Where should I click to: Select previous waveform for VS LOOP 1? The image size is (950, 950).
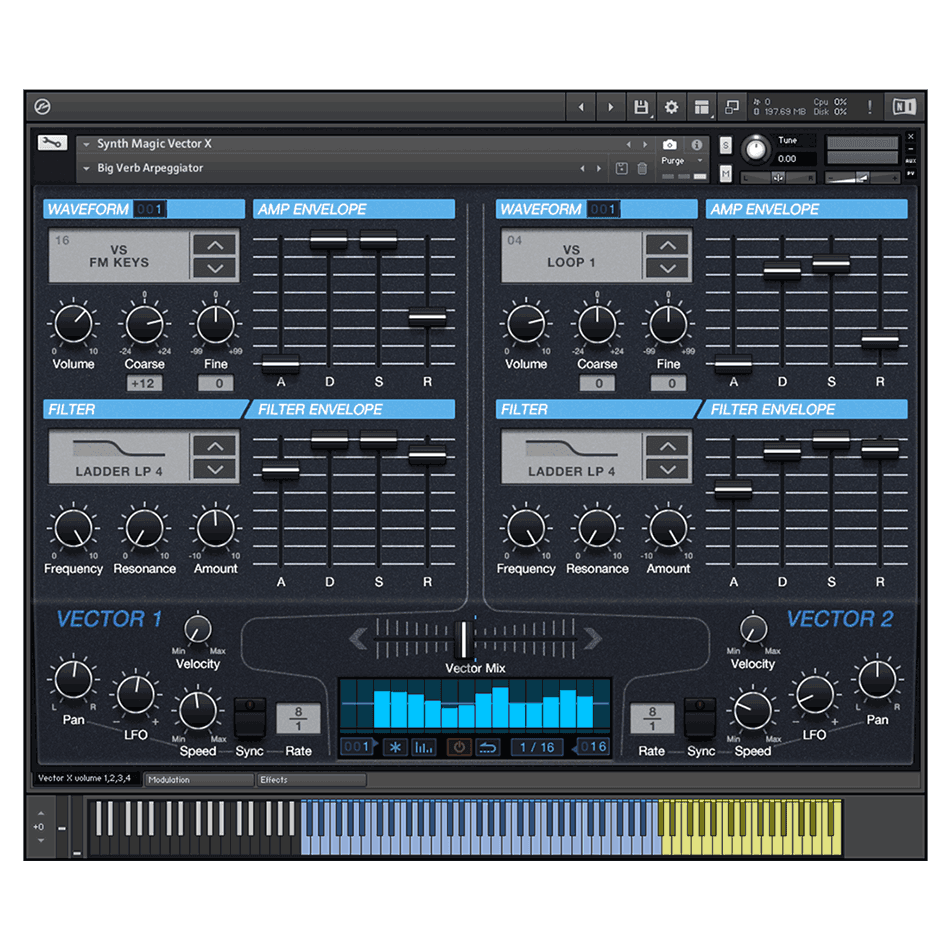pyautogui.click(x=668, y=245)
